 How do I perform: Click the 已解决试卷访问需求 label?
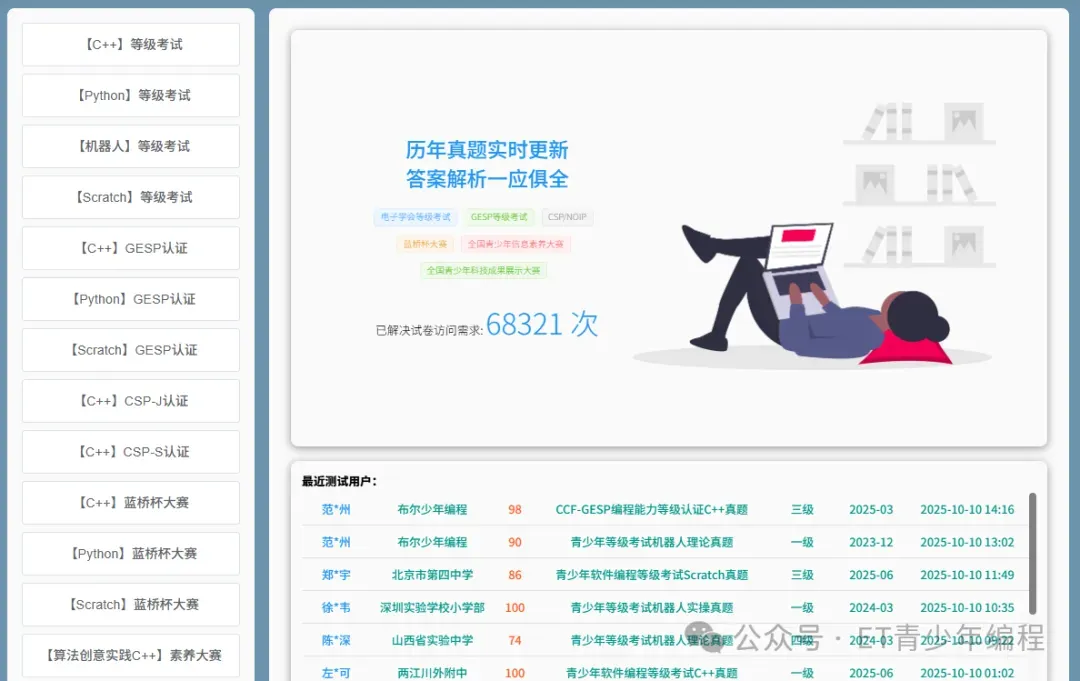tap(428, 331)
